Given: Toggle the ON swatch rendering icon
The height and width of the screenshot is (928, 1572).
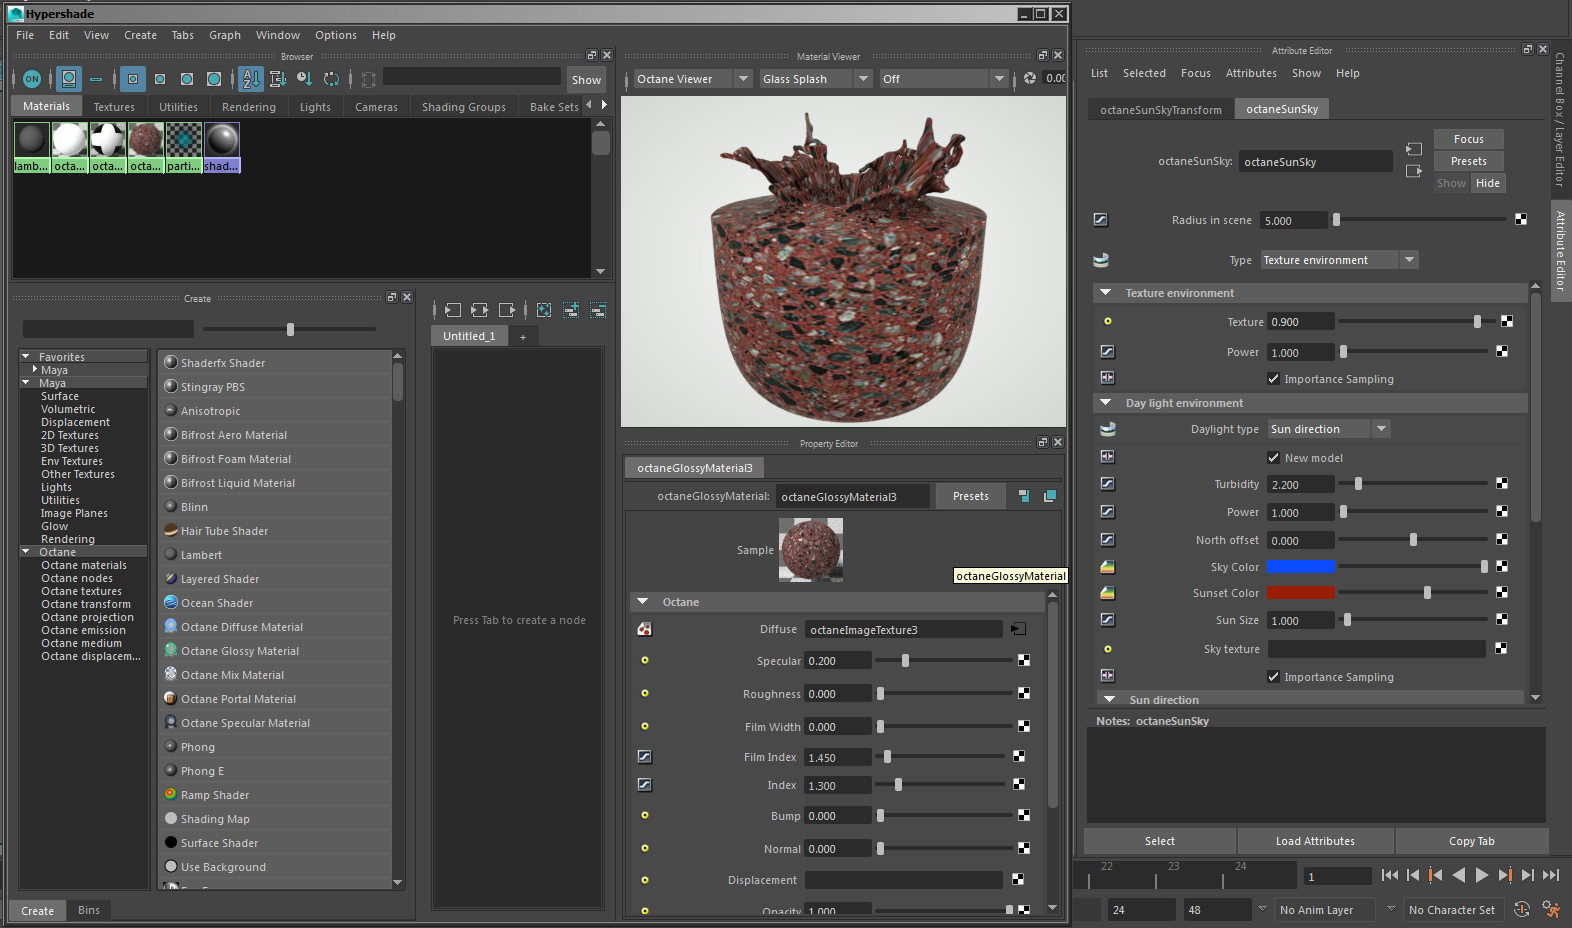Looking at the screenshot, I should (32, 79).
